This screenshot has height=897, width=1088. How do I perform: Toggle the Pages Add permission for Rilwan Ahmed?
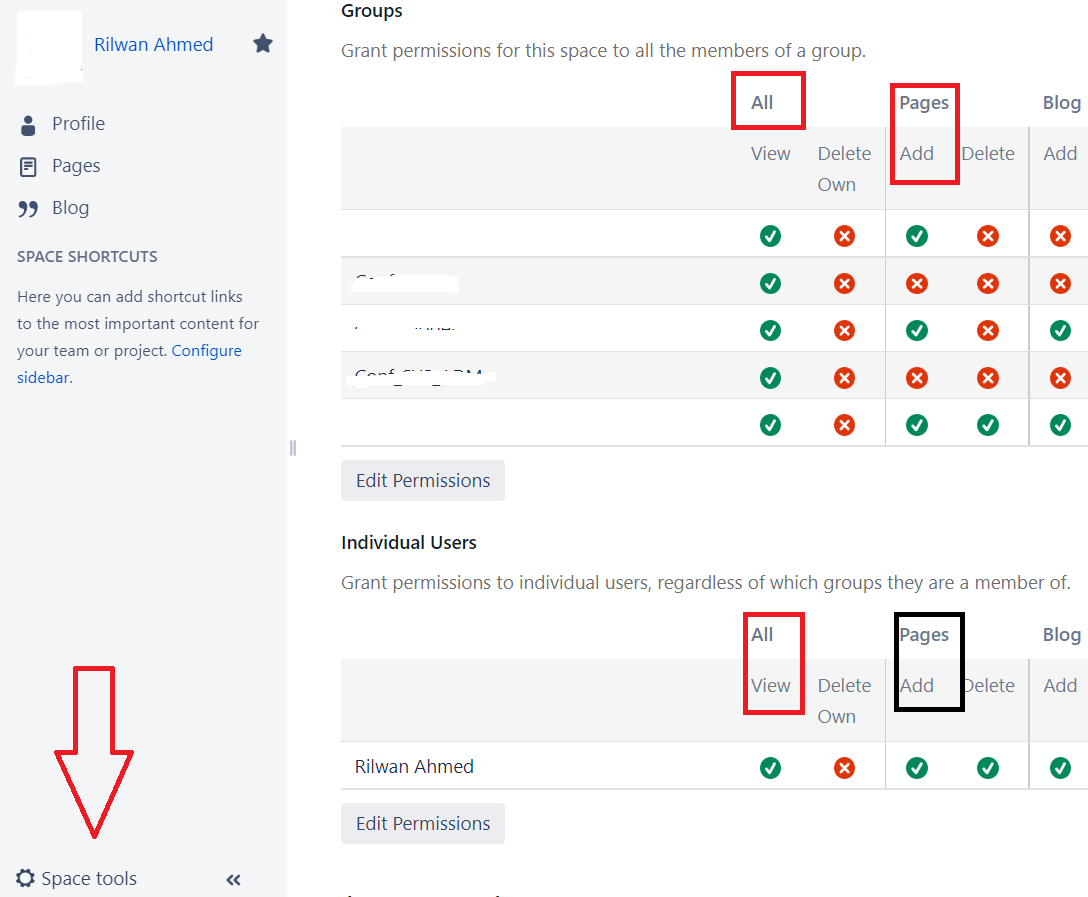[916, 768]
